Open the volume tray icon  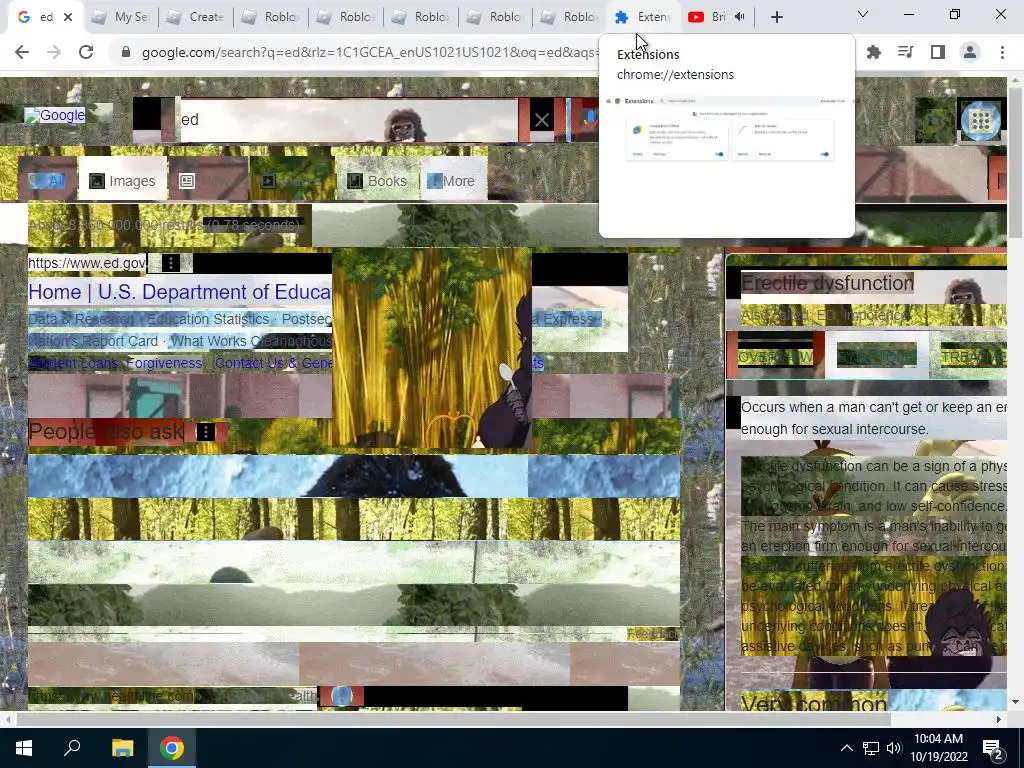[894, 748]
